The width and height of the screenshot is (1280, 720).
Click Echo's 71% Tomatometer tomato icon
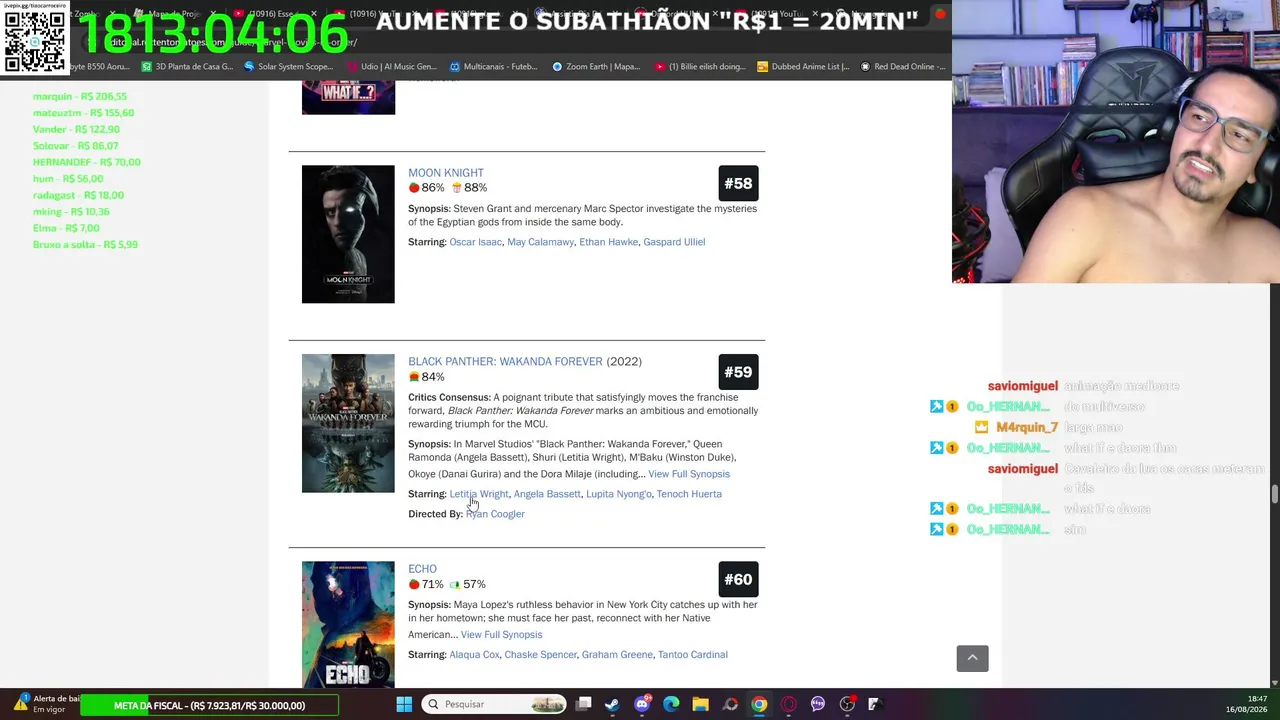tap(414, 584)
